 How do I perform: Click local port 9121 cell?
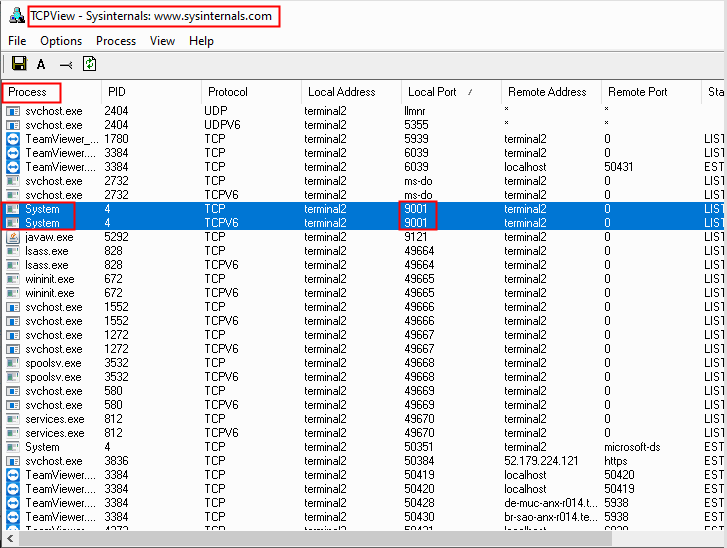point(415,237)
